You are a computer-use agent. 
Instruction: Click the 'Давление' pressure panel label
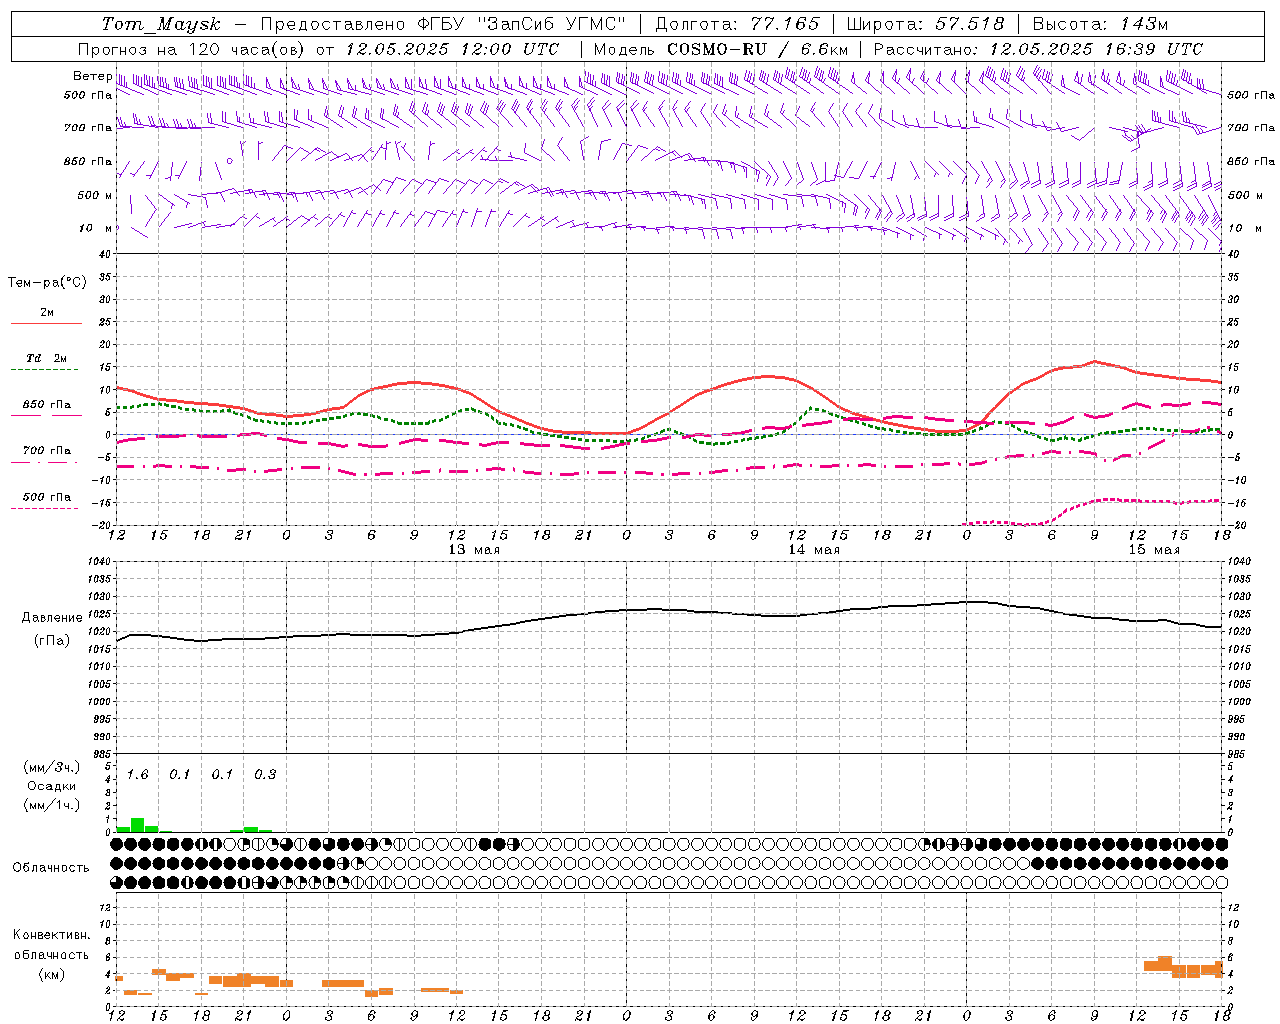coord(52,618)
